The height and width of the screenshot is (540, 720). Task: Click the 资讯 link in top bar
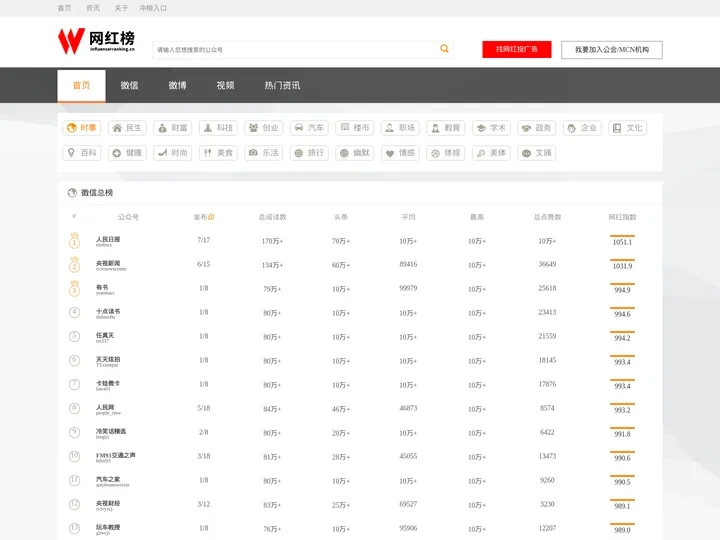(x=93, y=8)
